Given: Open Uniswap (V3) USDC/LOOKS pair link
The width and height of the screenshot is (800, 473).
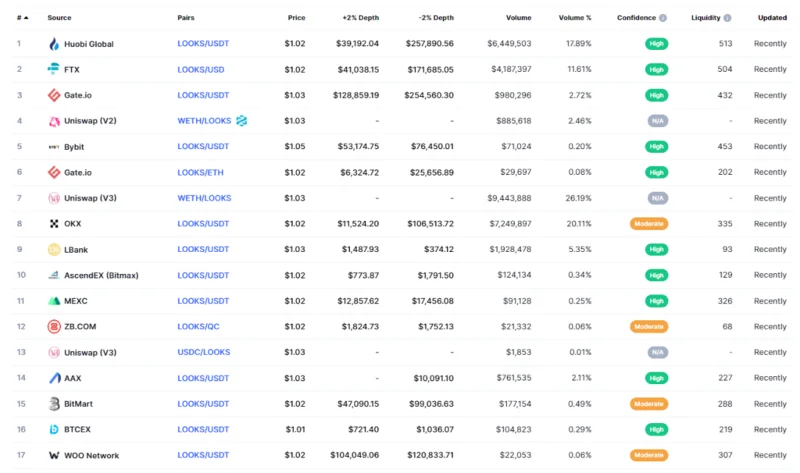Looking at the screenshot, I should click(204, 352).
